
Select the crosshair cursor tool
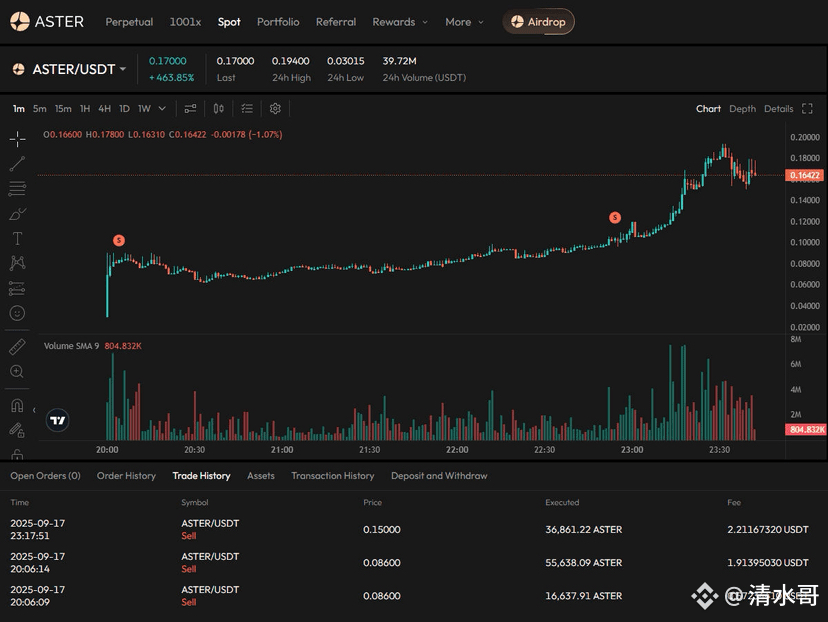tap(17, 138)
